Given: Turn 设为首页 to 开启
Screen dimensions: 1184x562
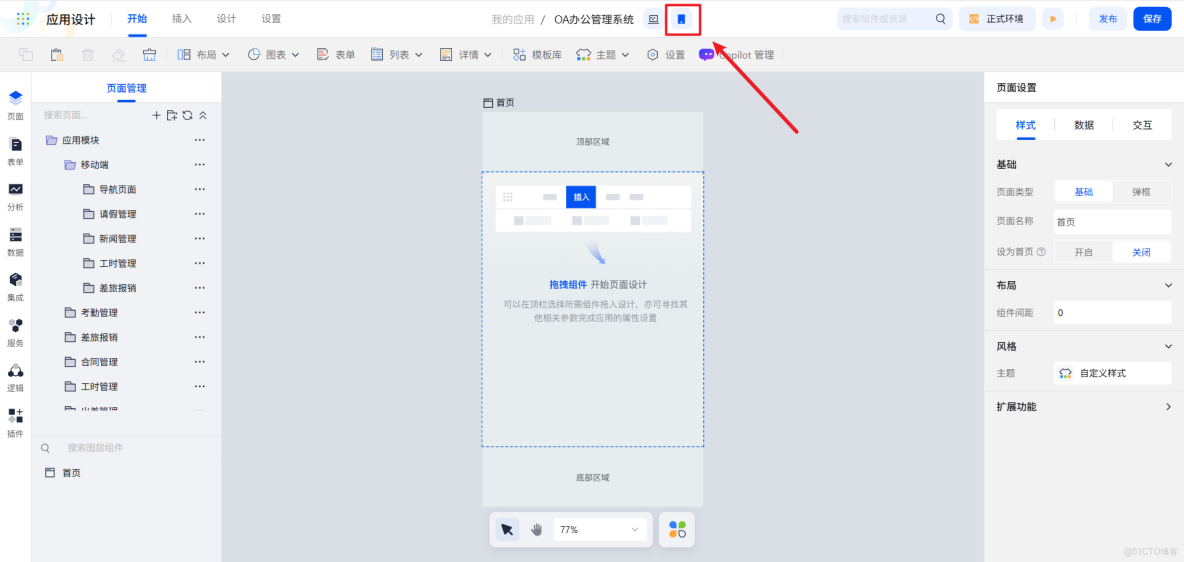Looking at the screenshot, I should [x=1084, y=252].
